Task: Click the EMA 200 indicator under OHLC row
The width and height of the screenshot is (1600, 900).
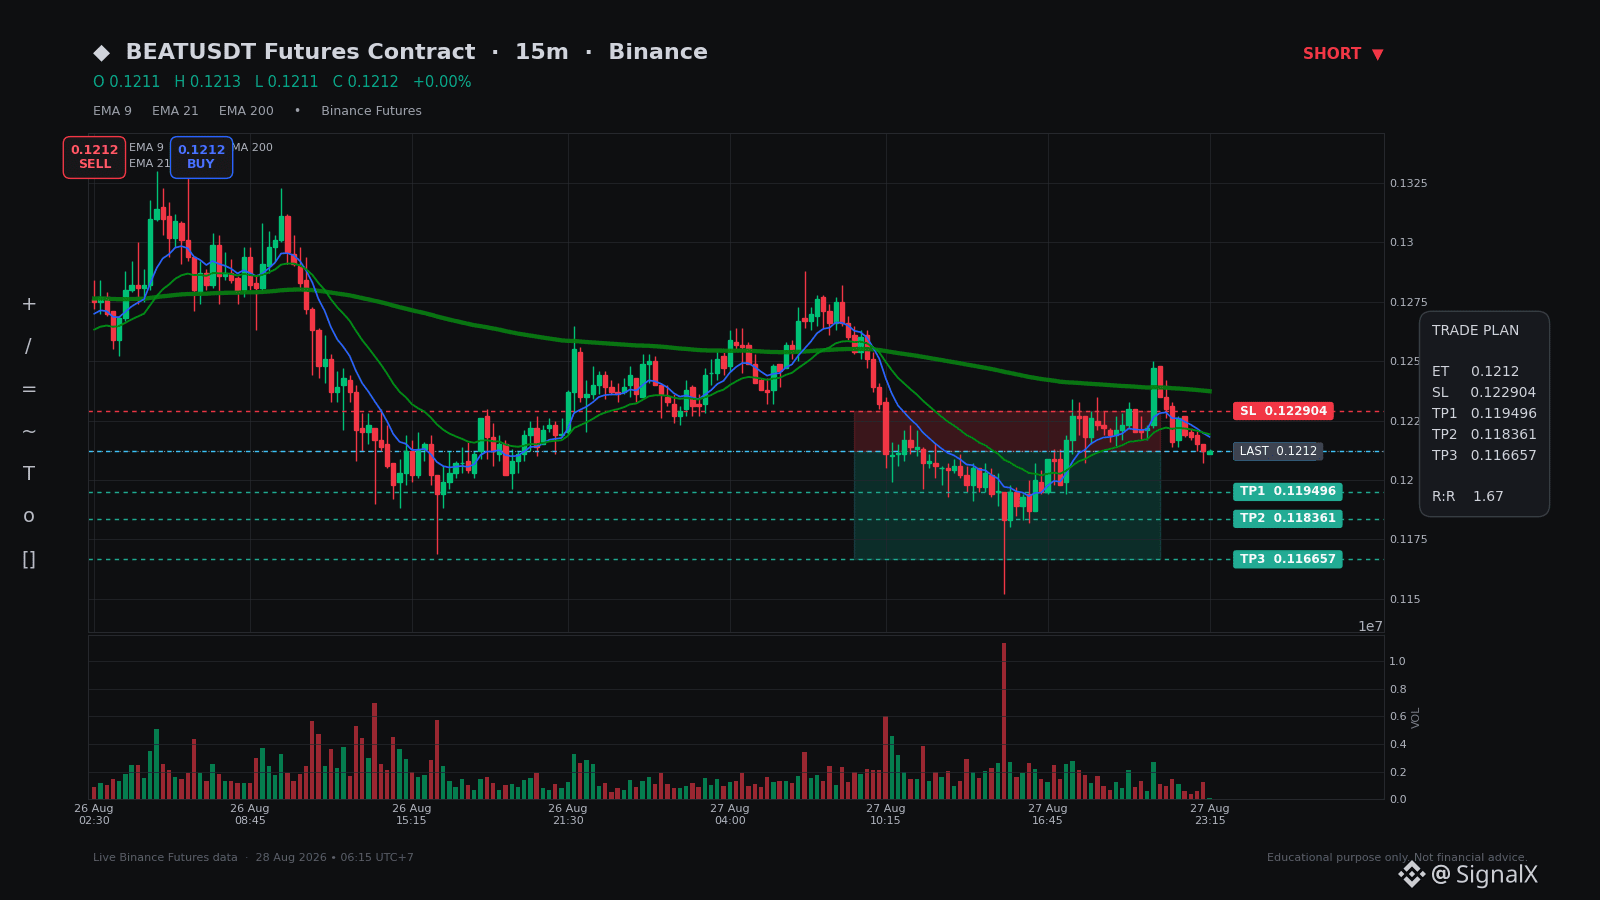Action: [x=246, y=111]
